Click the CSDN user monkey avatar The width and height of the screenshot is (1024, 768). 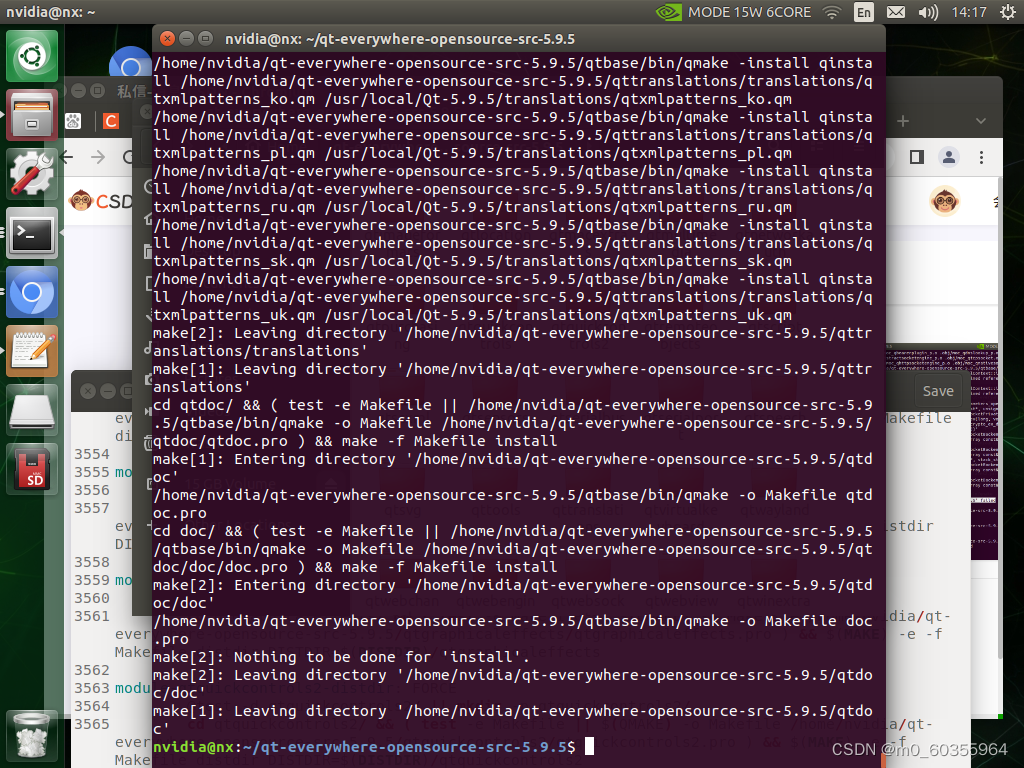click(x=944, y=201)
